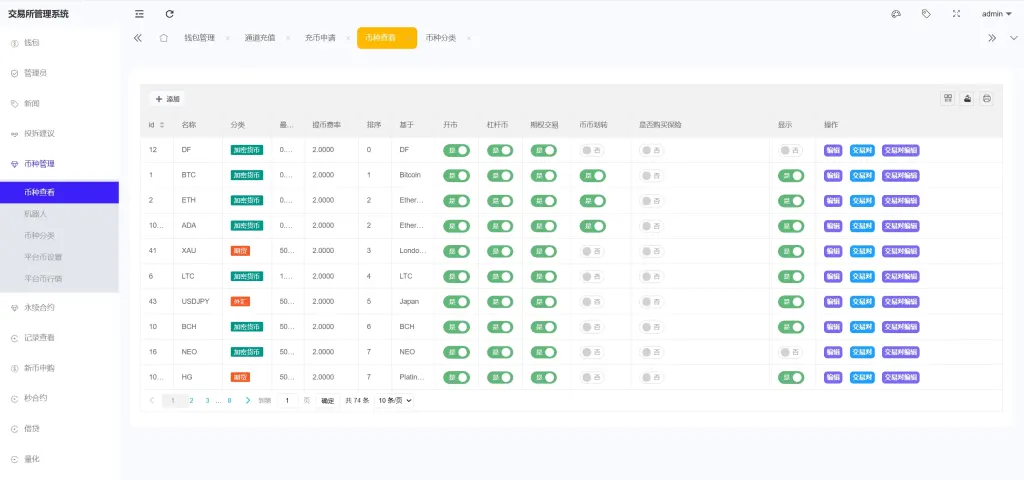
Task: Select 平台币设置 in the sidebar submenu
Action: tap(59, 257)
